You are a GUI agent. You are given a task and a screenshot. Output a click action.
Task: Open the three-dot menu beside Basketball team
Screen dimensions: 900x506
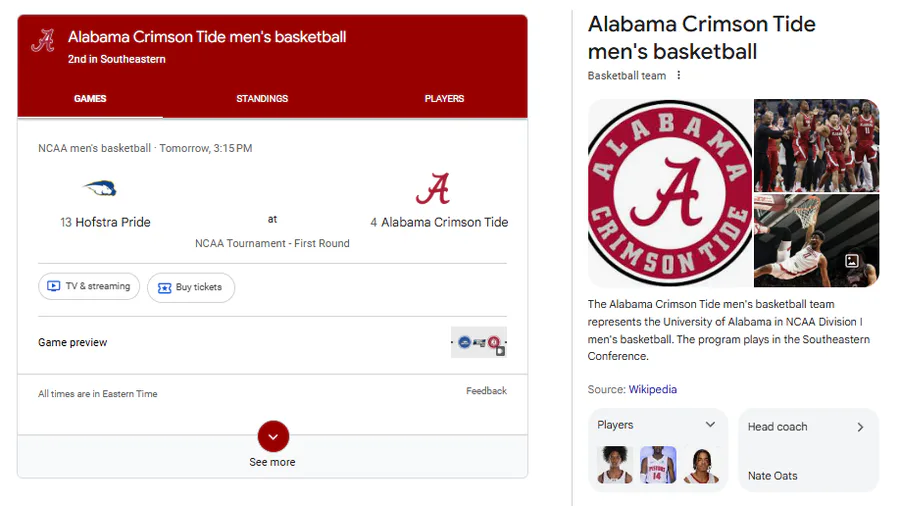pyautogui.click(x=679, y=76)
